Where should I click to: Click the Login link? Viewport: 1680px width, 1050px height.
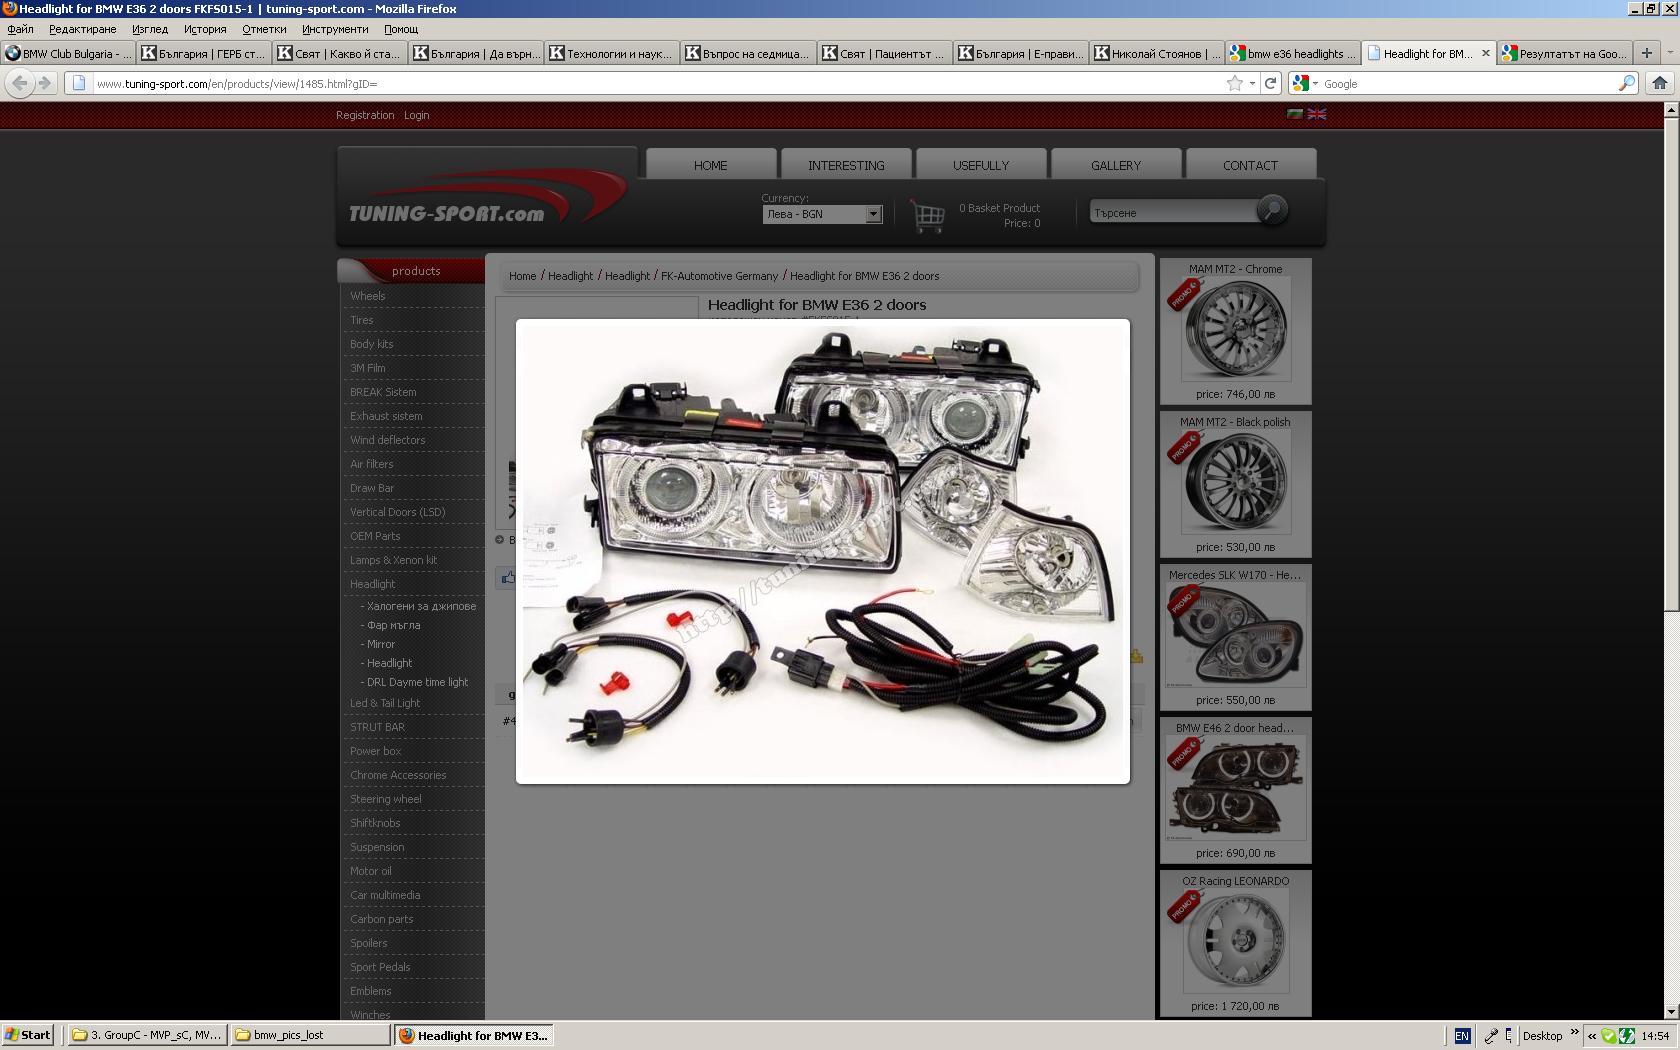pos(417,115)
